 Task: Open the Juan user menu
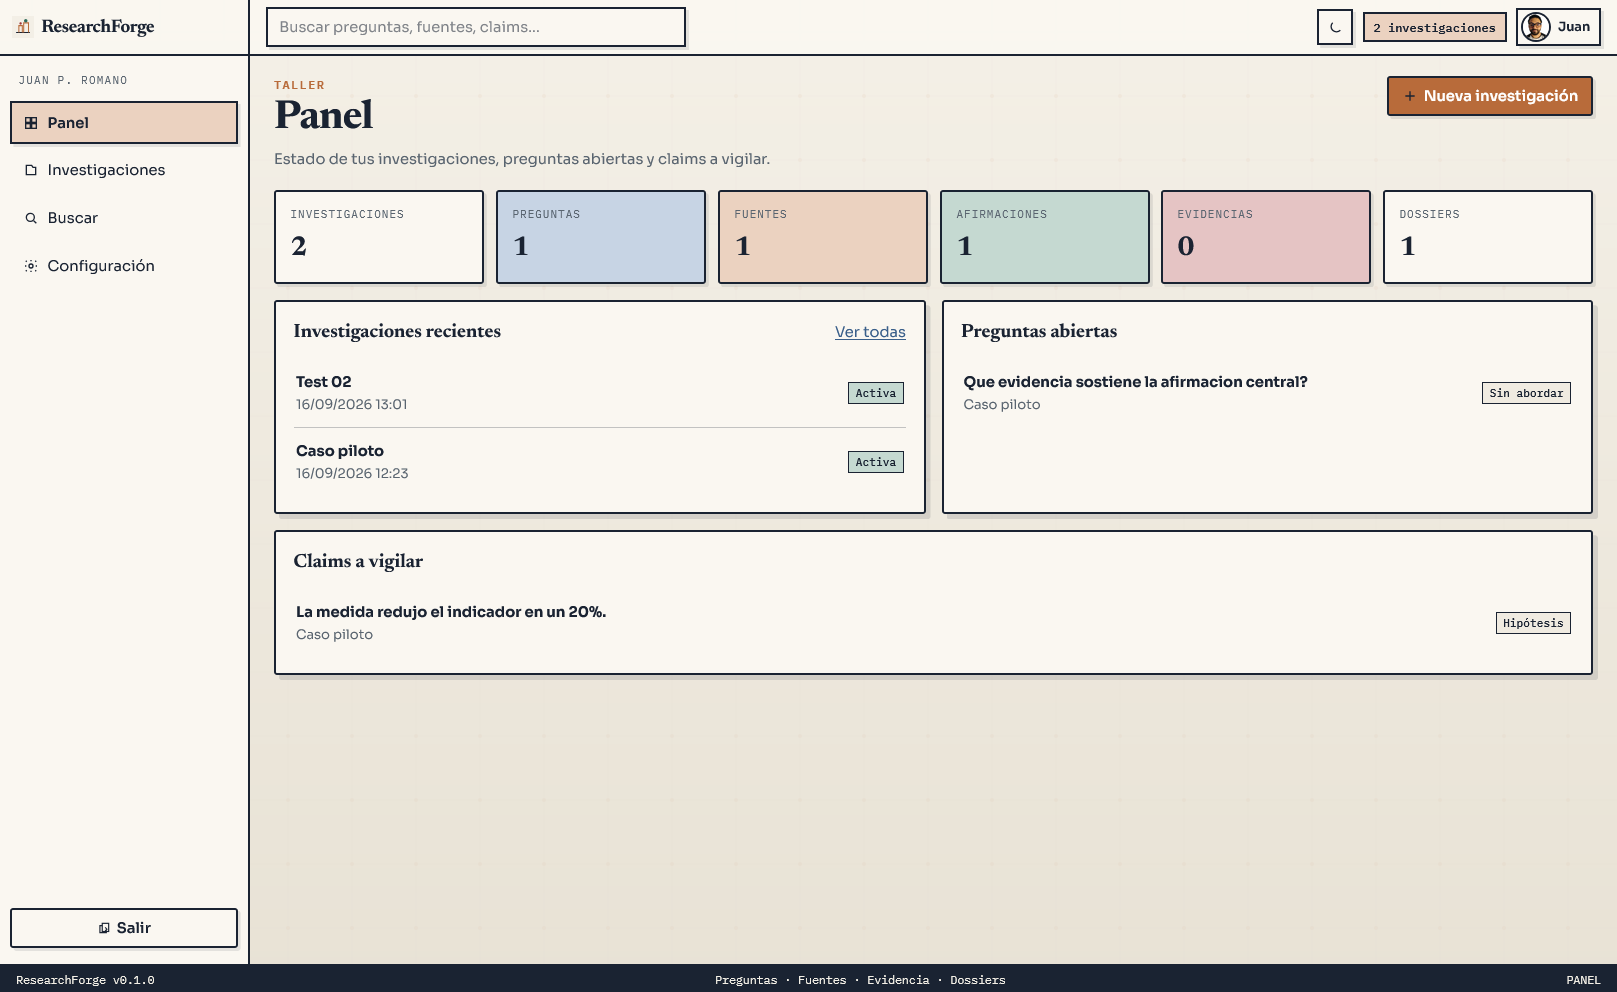coord(1558,27)
